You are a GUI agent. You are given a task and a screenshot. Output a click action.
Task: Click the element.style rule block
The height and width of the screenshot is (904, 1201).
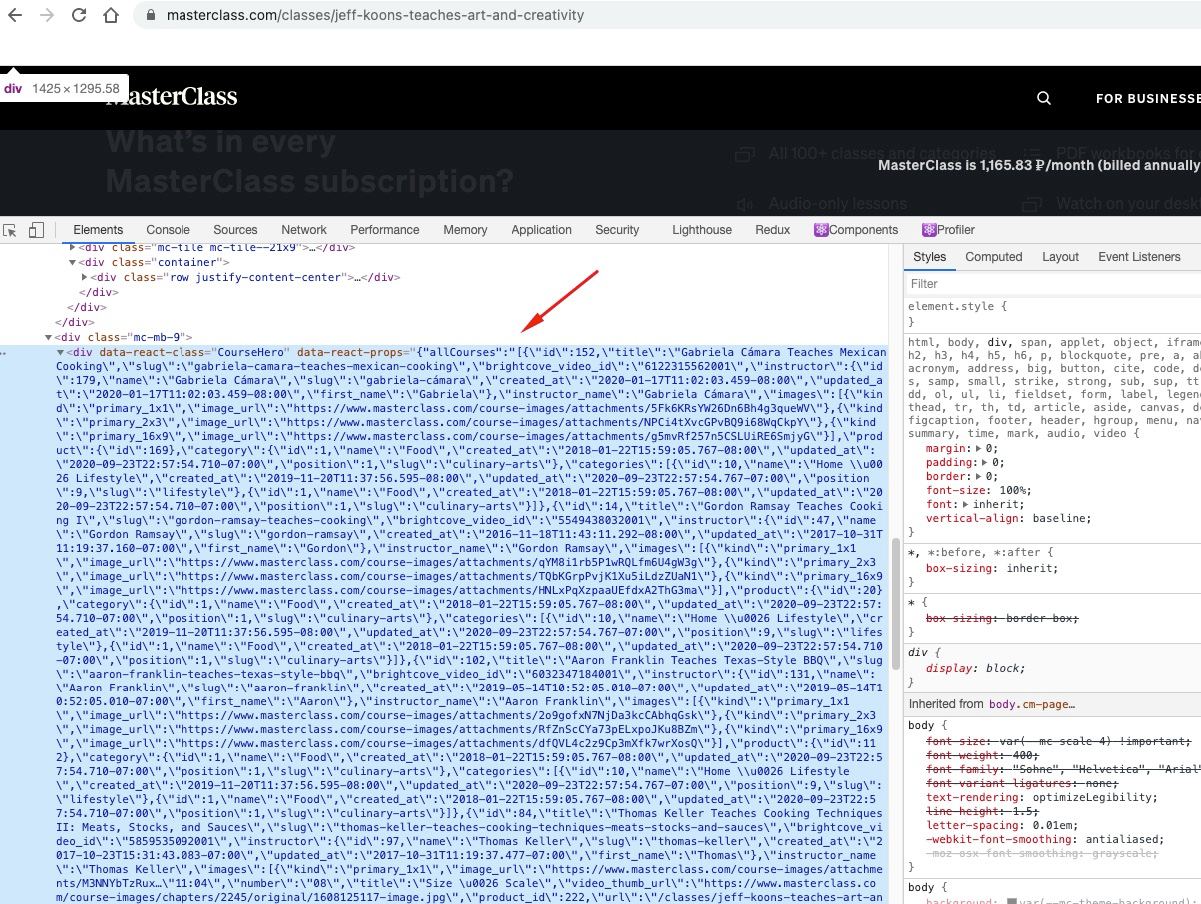click(1054, 314)
